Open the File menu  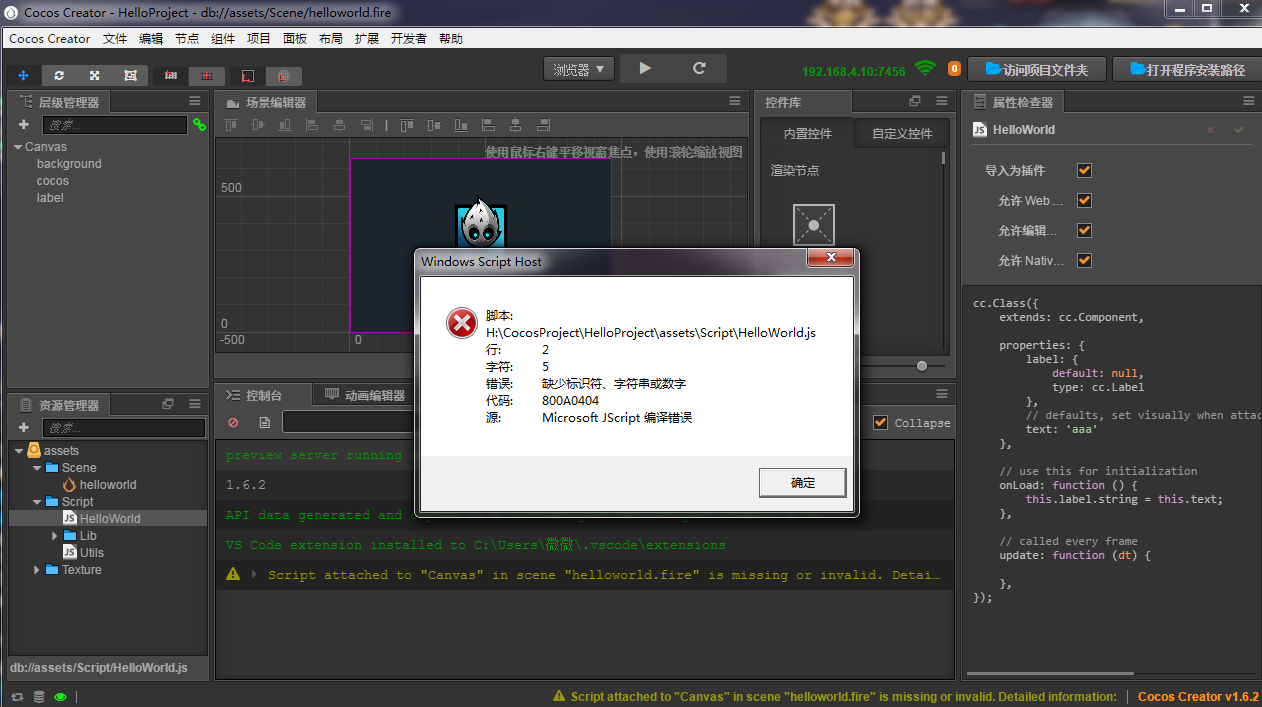pyautogui.click(x=115, y=38)
